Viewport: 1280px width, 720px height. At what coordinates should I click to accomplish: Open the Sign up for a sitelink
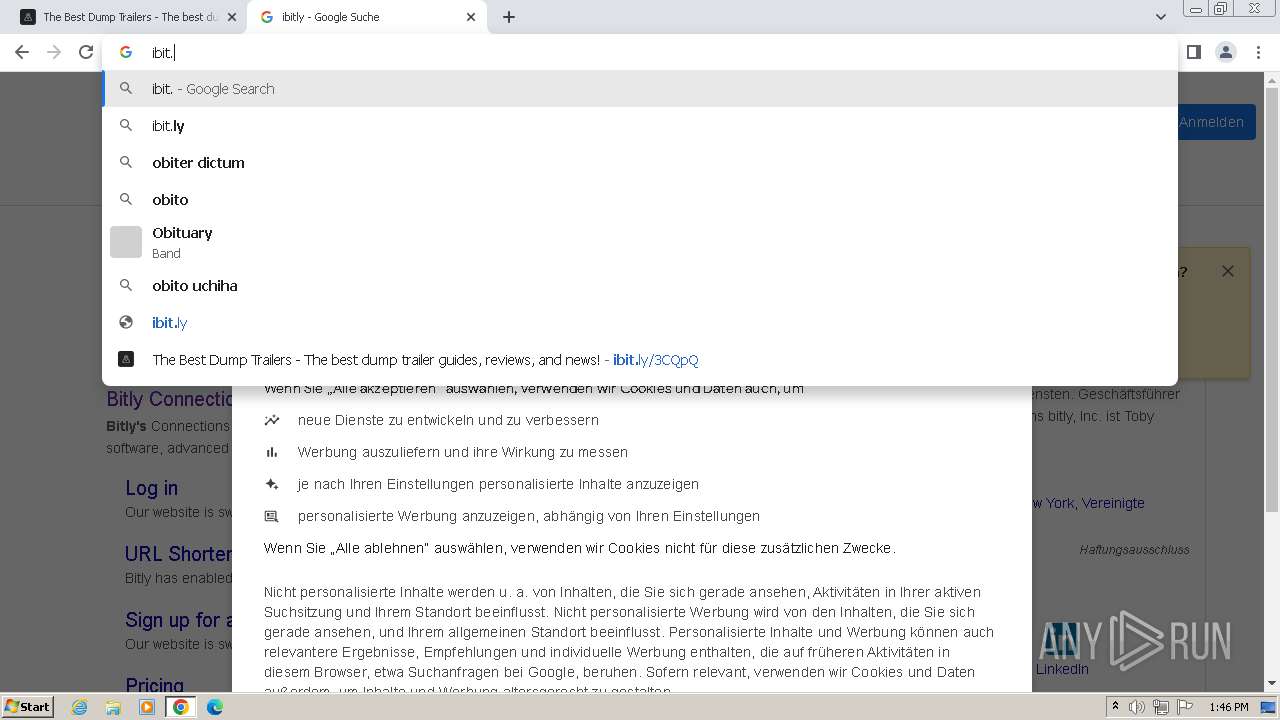pos(178,620)
